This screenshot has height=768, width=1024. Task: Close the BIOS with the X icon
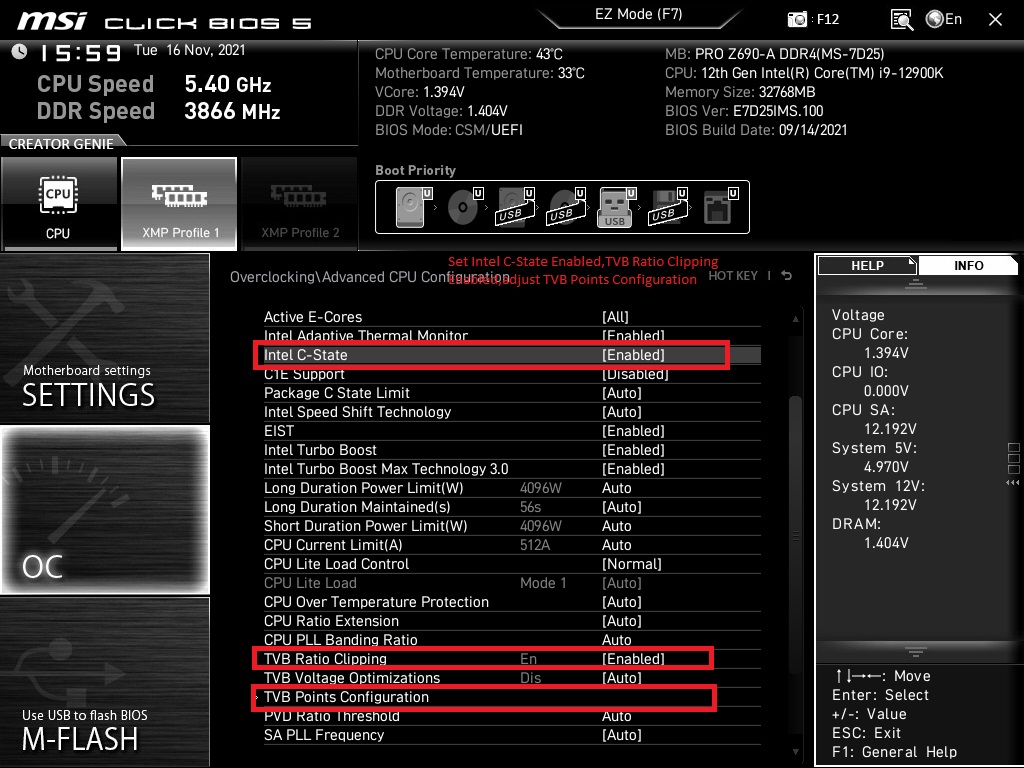pyautogui.click(x=995, y=20)
